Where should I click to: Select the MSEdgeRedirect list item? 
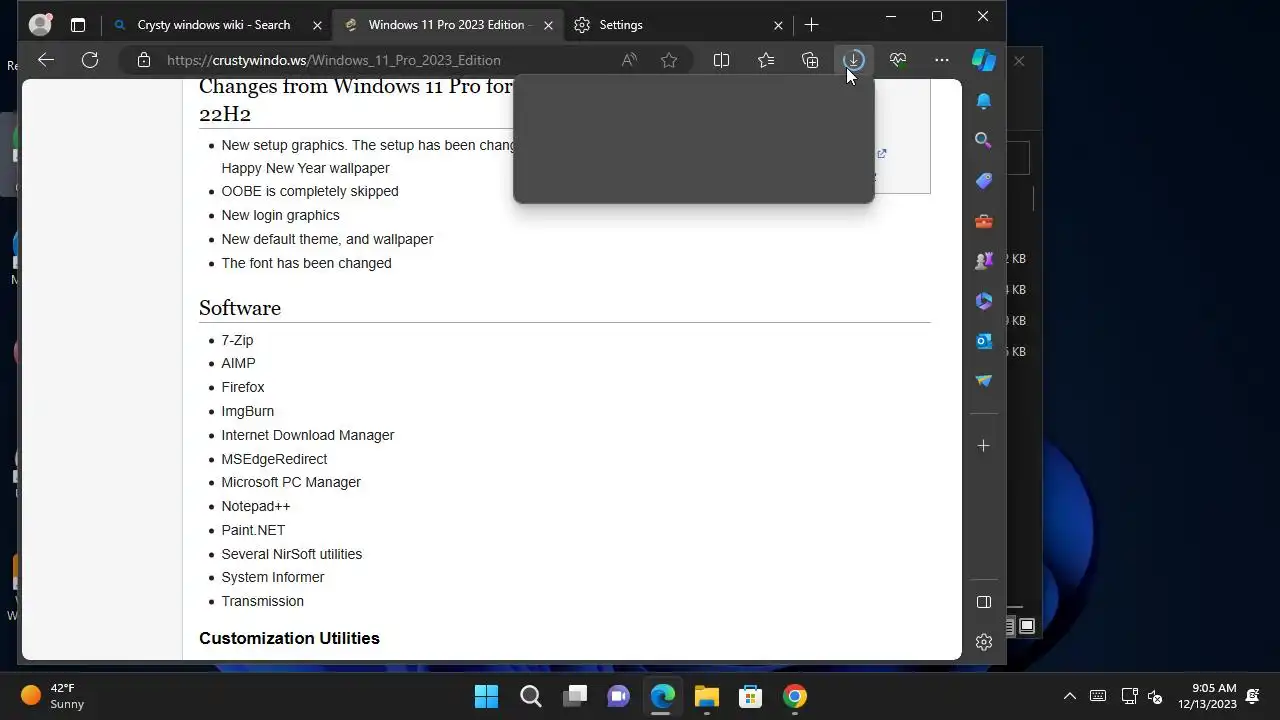coord(274,459)
